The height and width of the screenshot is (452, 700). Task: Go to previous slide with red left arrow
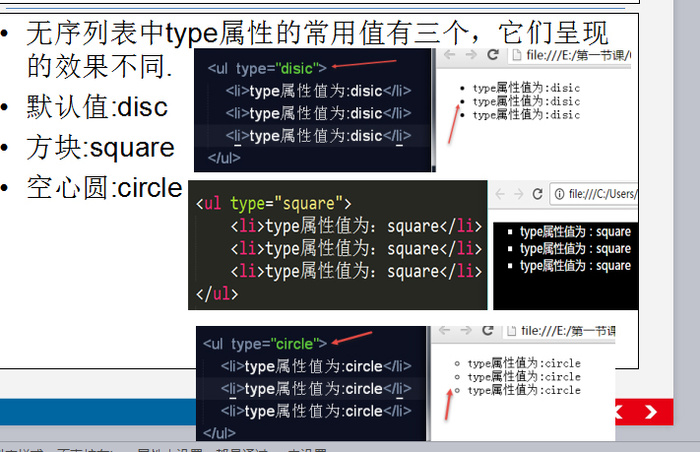tap(619, 411)
